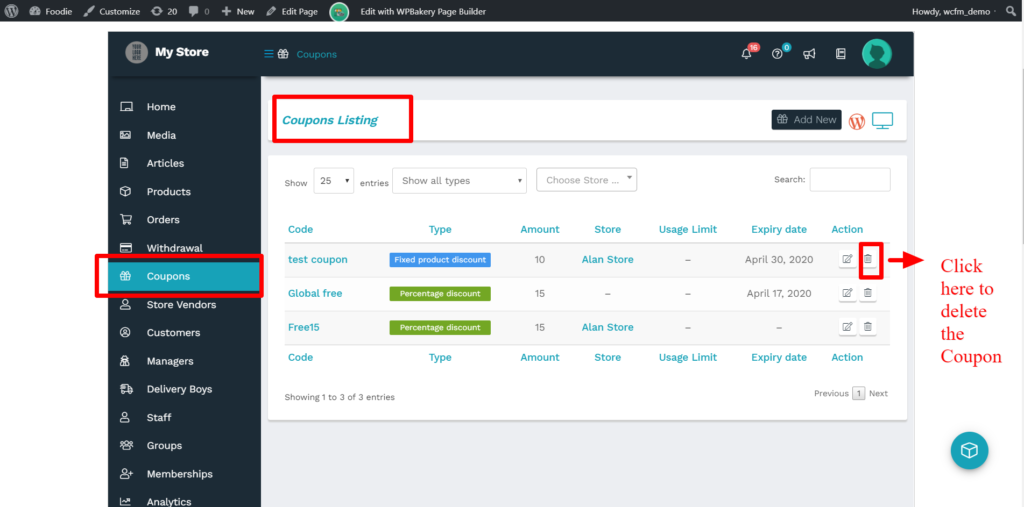Expand the Show all types dropdown
This screenshot has height=507, width=1024.
click(x=459, y=181)
